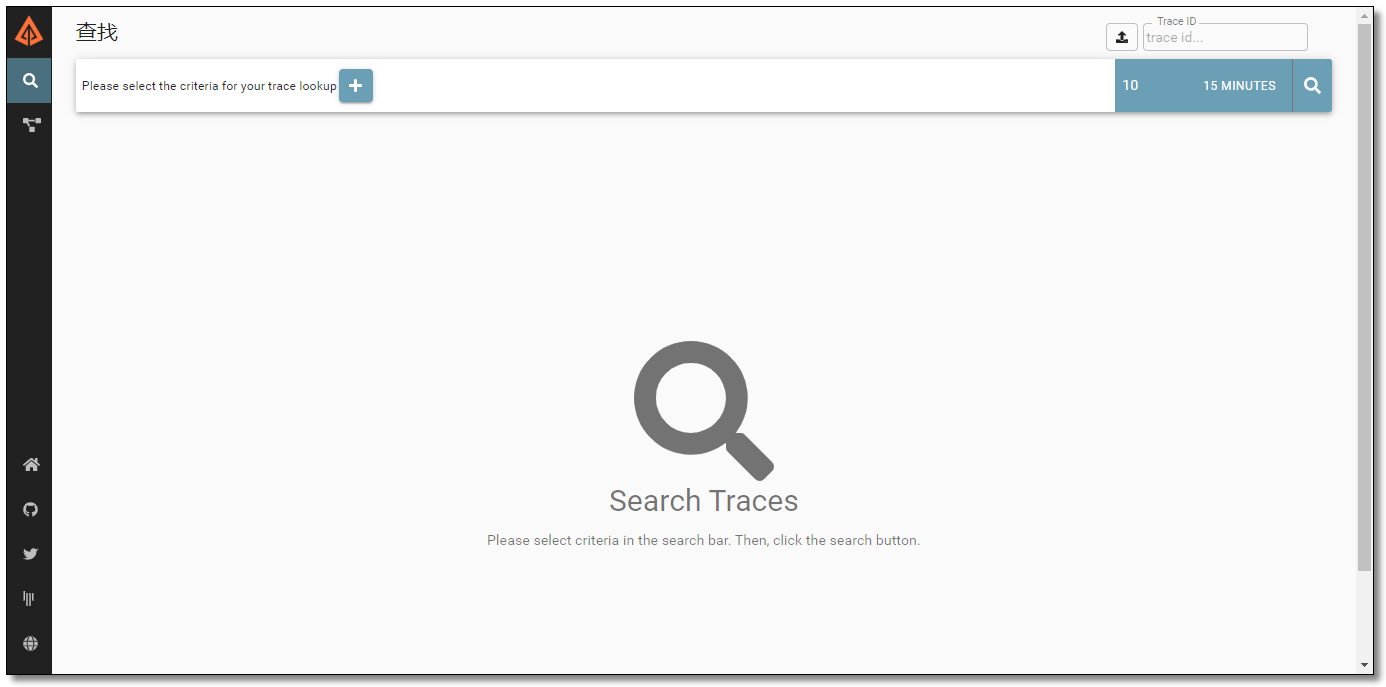Click the vertical scrollbar thumb
The height and width of the screenshot is (687, 1386).
[x=1365, y=297]
